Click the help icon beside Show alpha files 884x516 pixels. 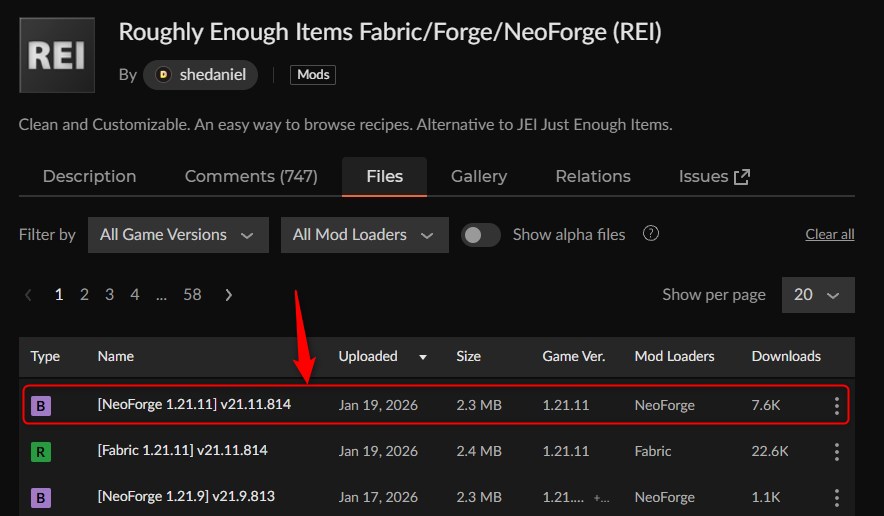[651, 234]
